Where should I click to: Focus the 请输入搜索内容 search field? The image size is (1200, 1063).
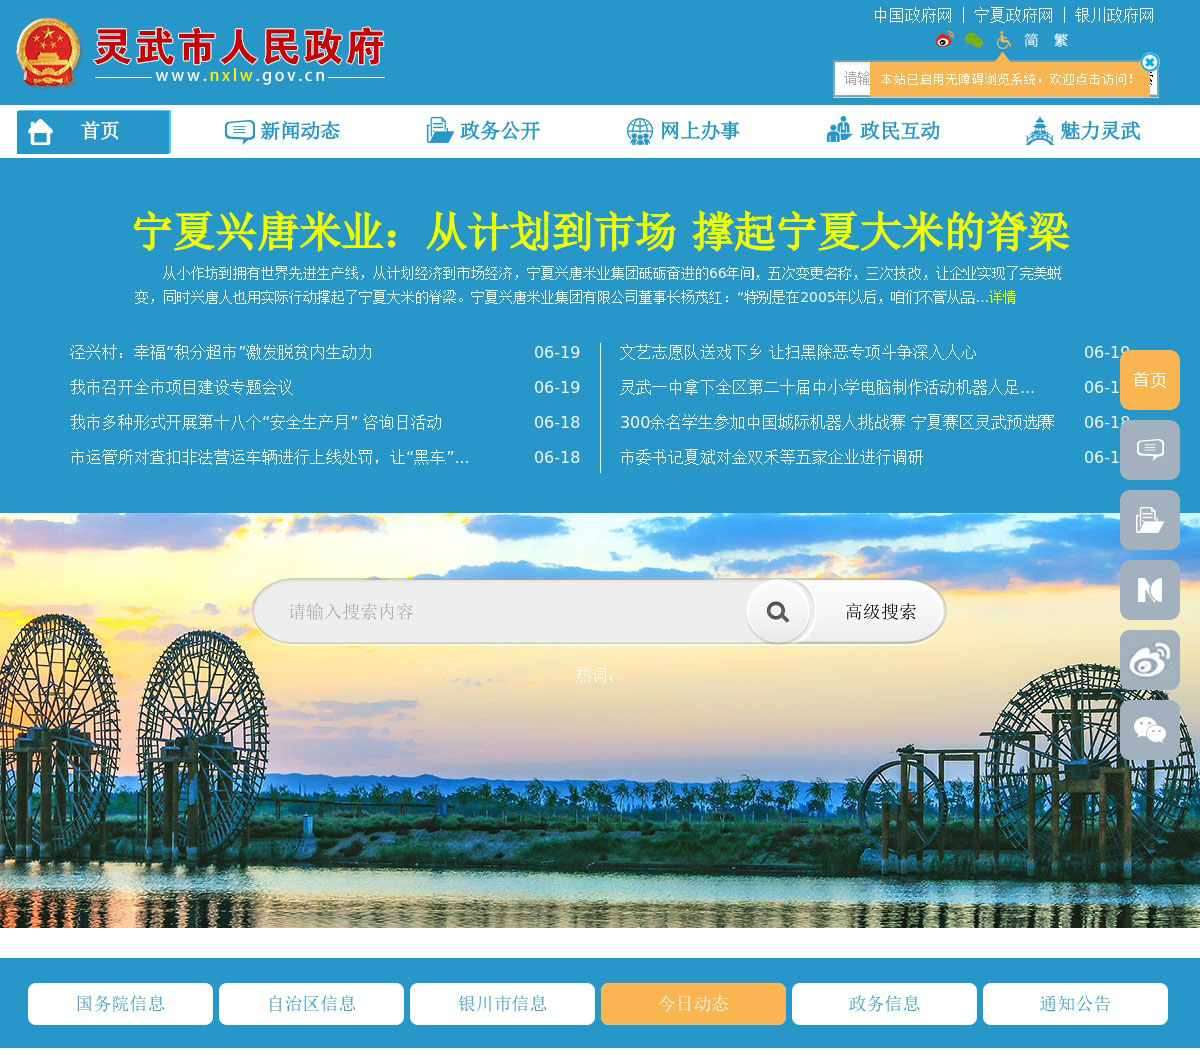click(500, 612)
